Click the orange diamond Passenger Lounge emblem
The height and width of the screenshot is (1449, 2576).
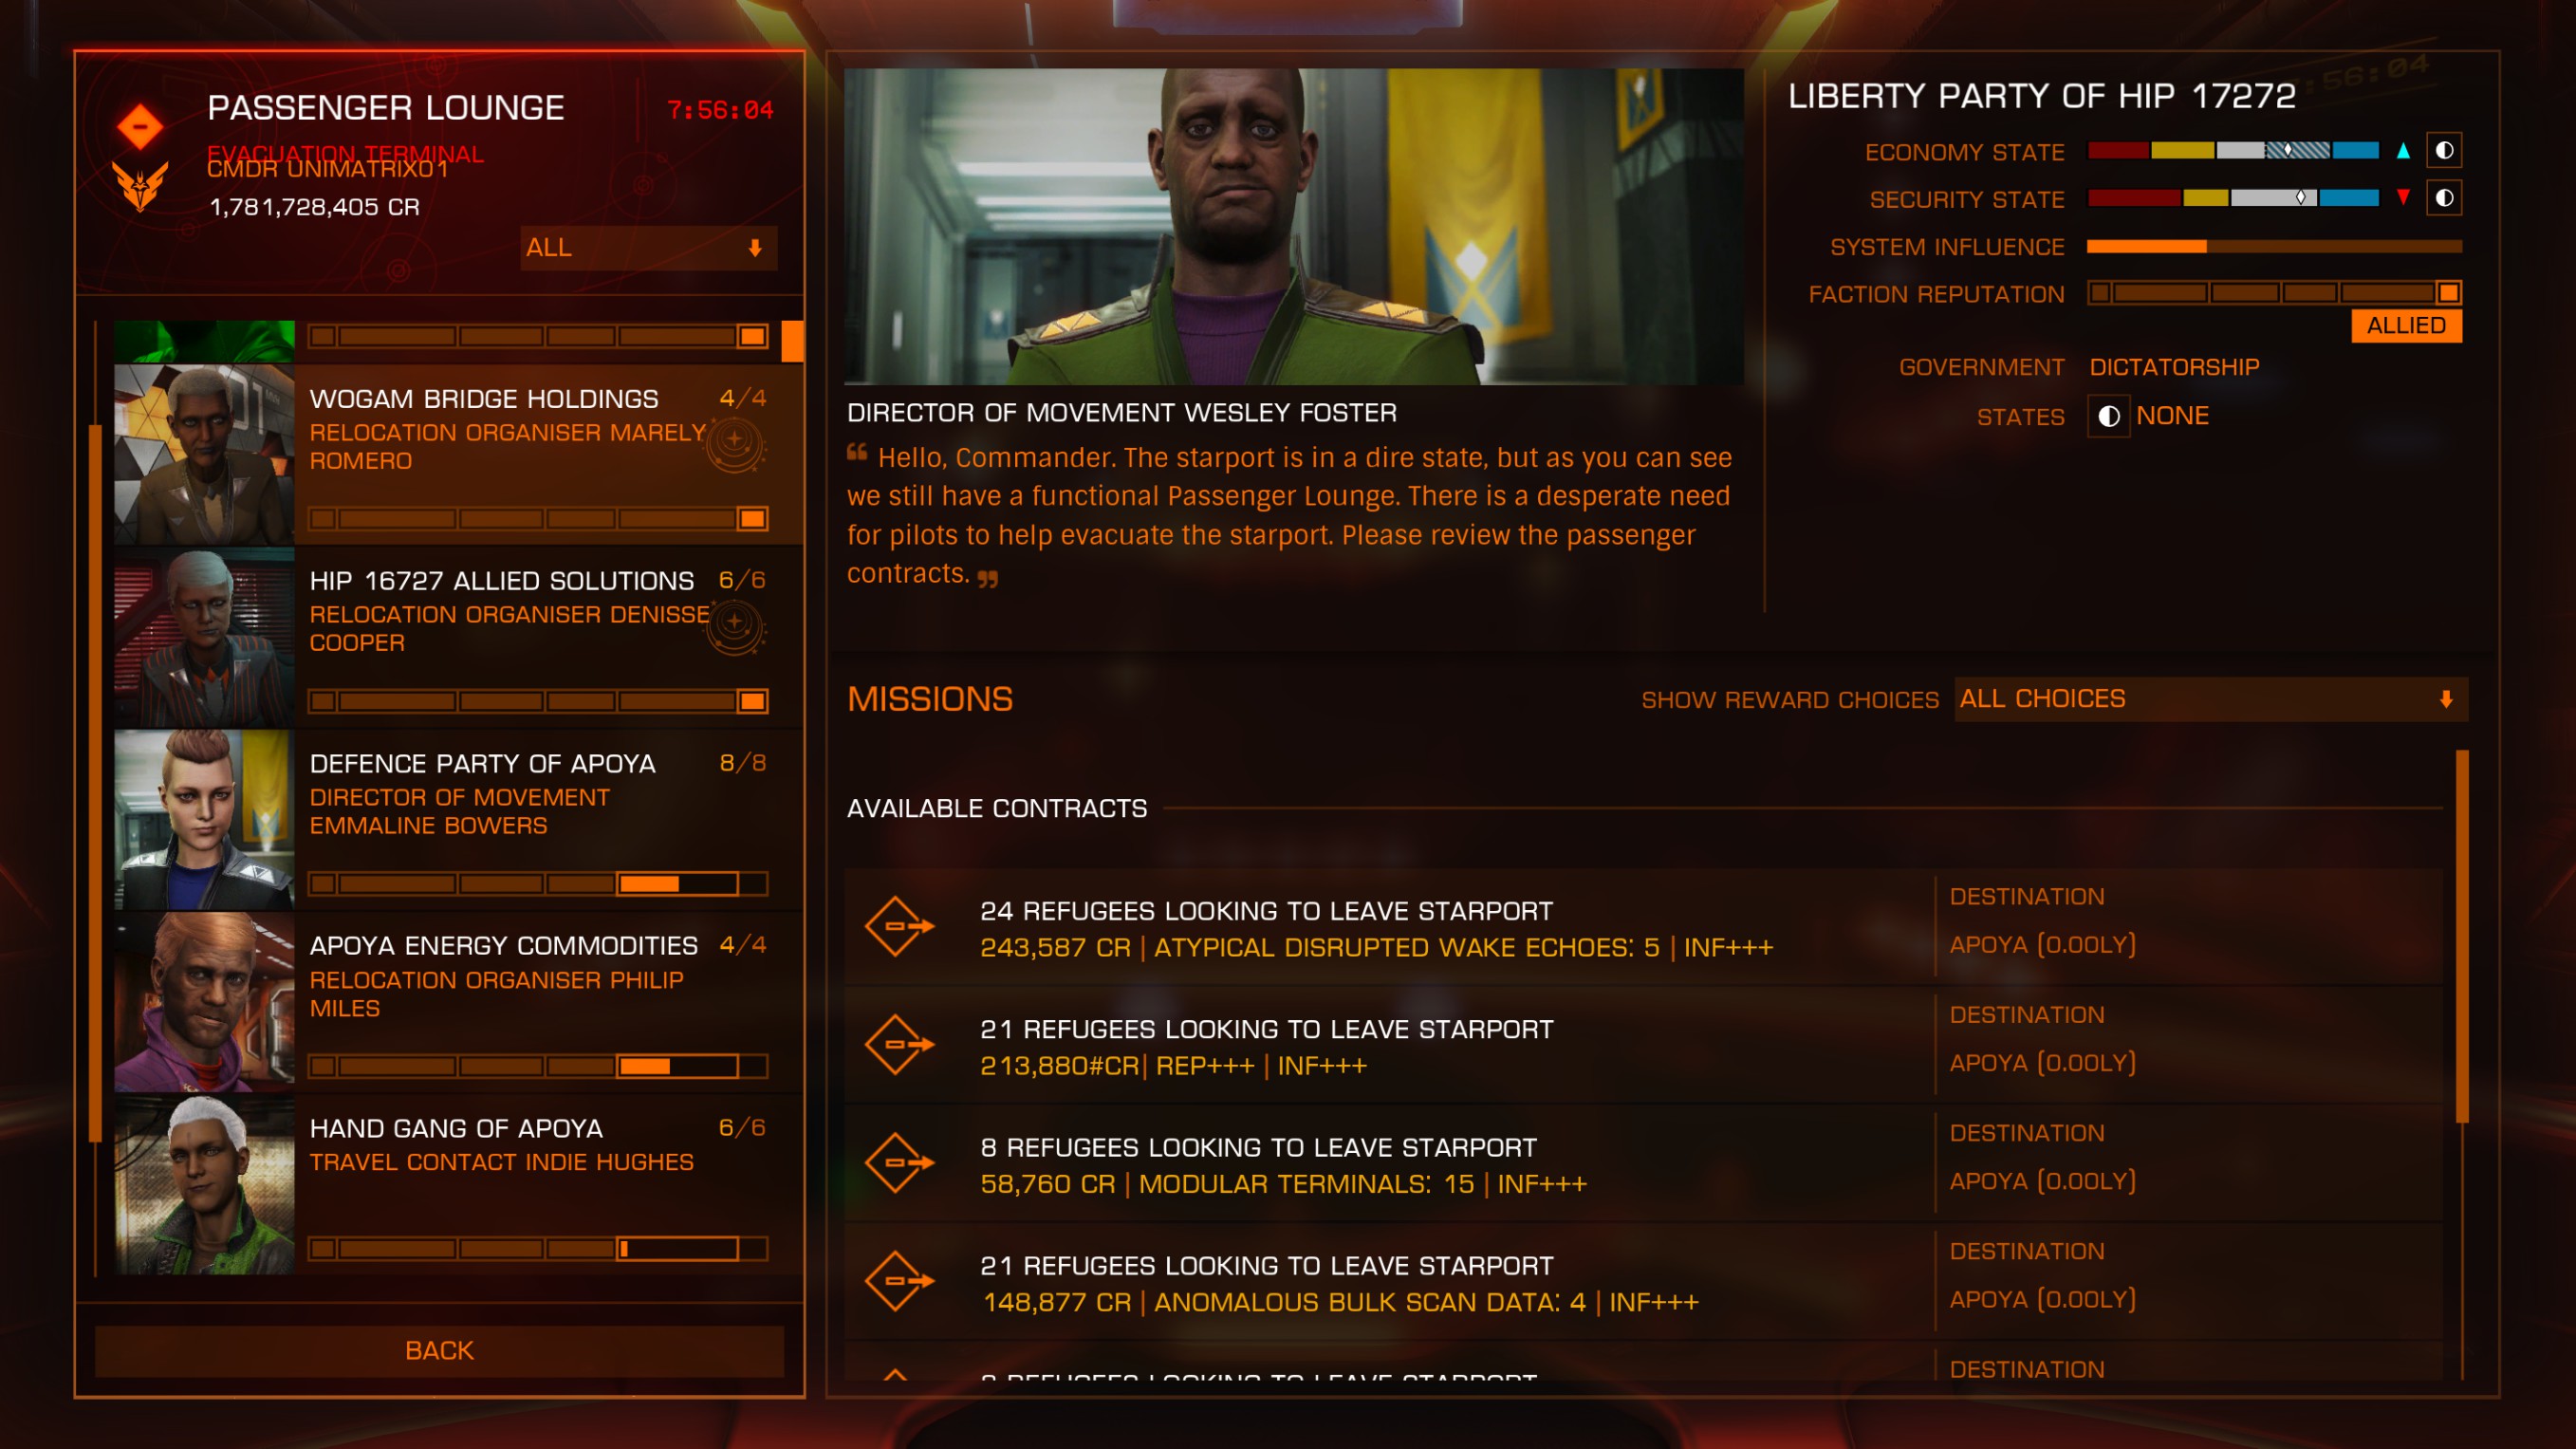tap(140, 126)
